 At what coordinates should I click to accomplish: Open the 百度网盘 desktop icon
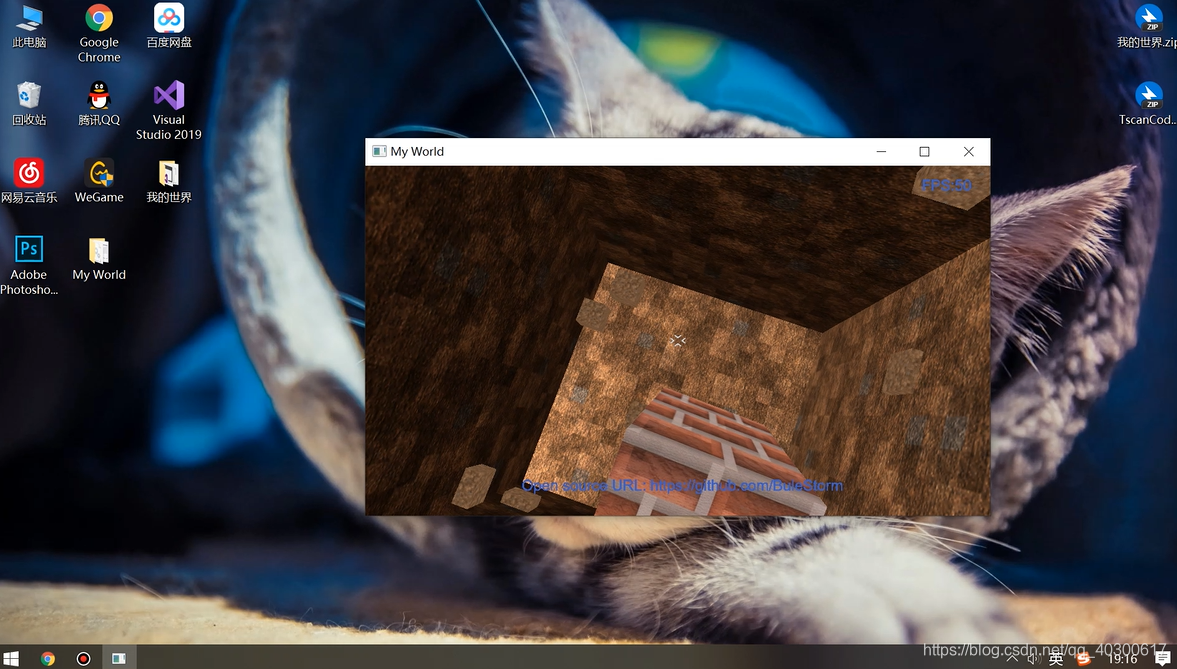(169, 26)
